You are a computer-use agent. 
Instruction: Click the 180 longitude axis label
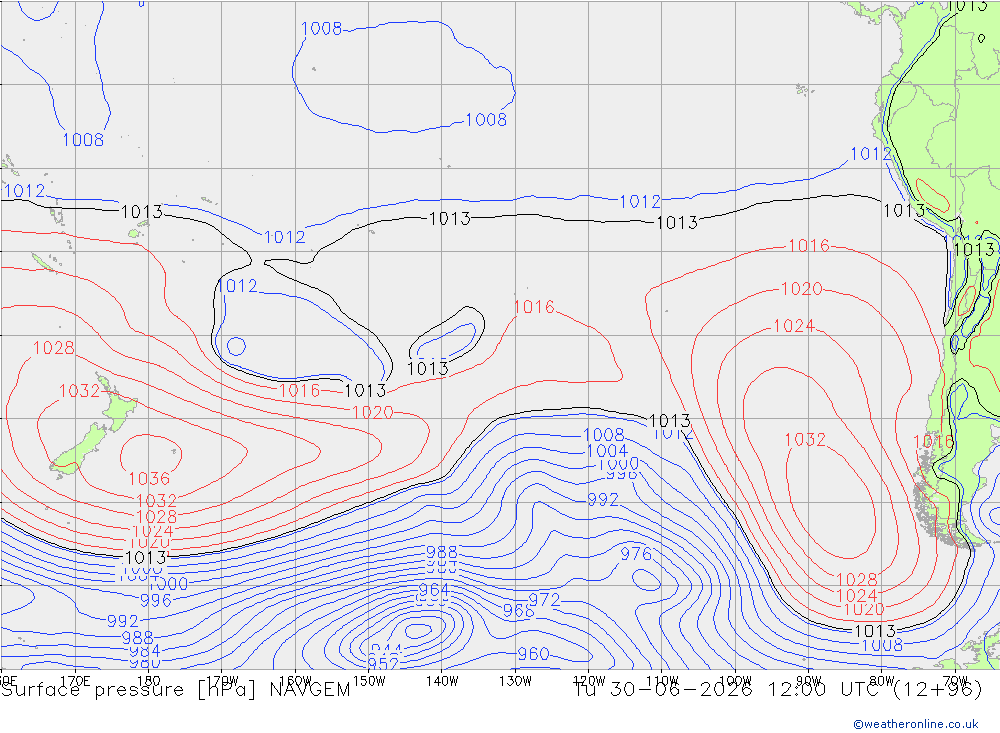coord(149,681)
